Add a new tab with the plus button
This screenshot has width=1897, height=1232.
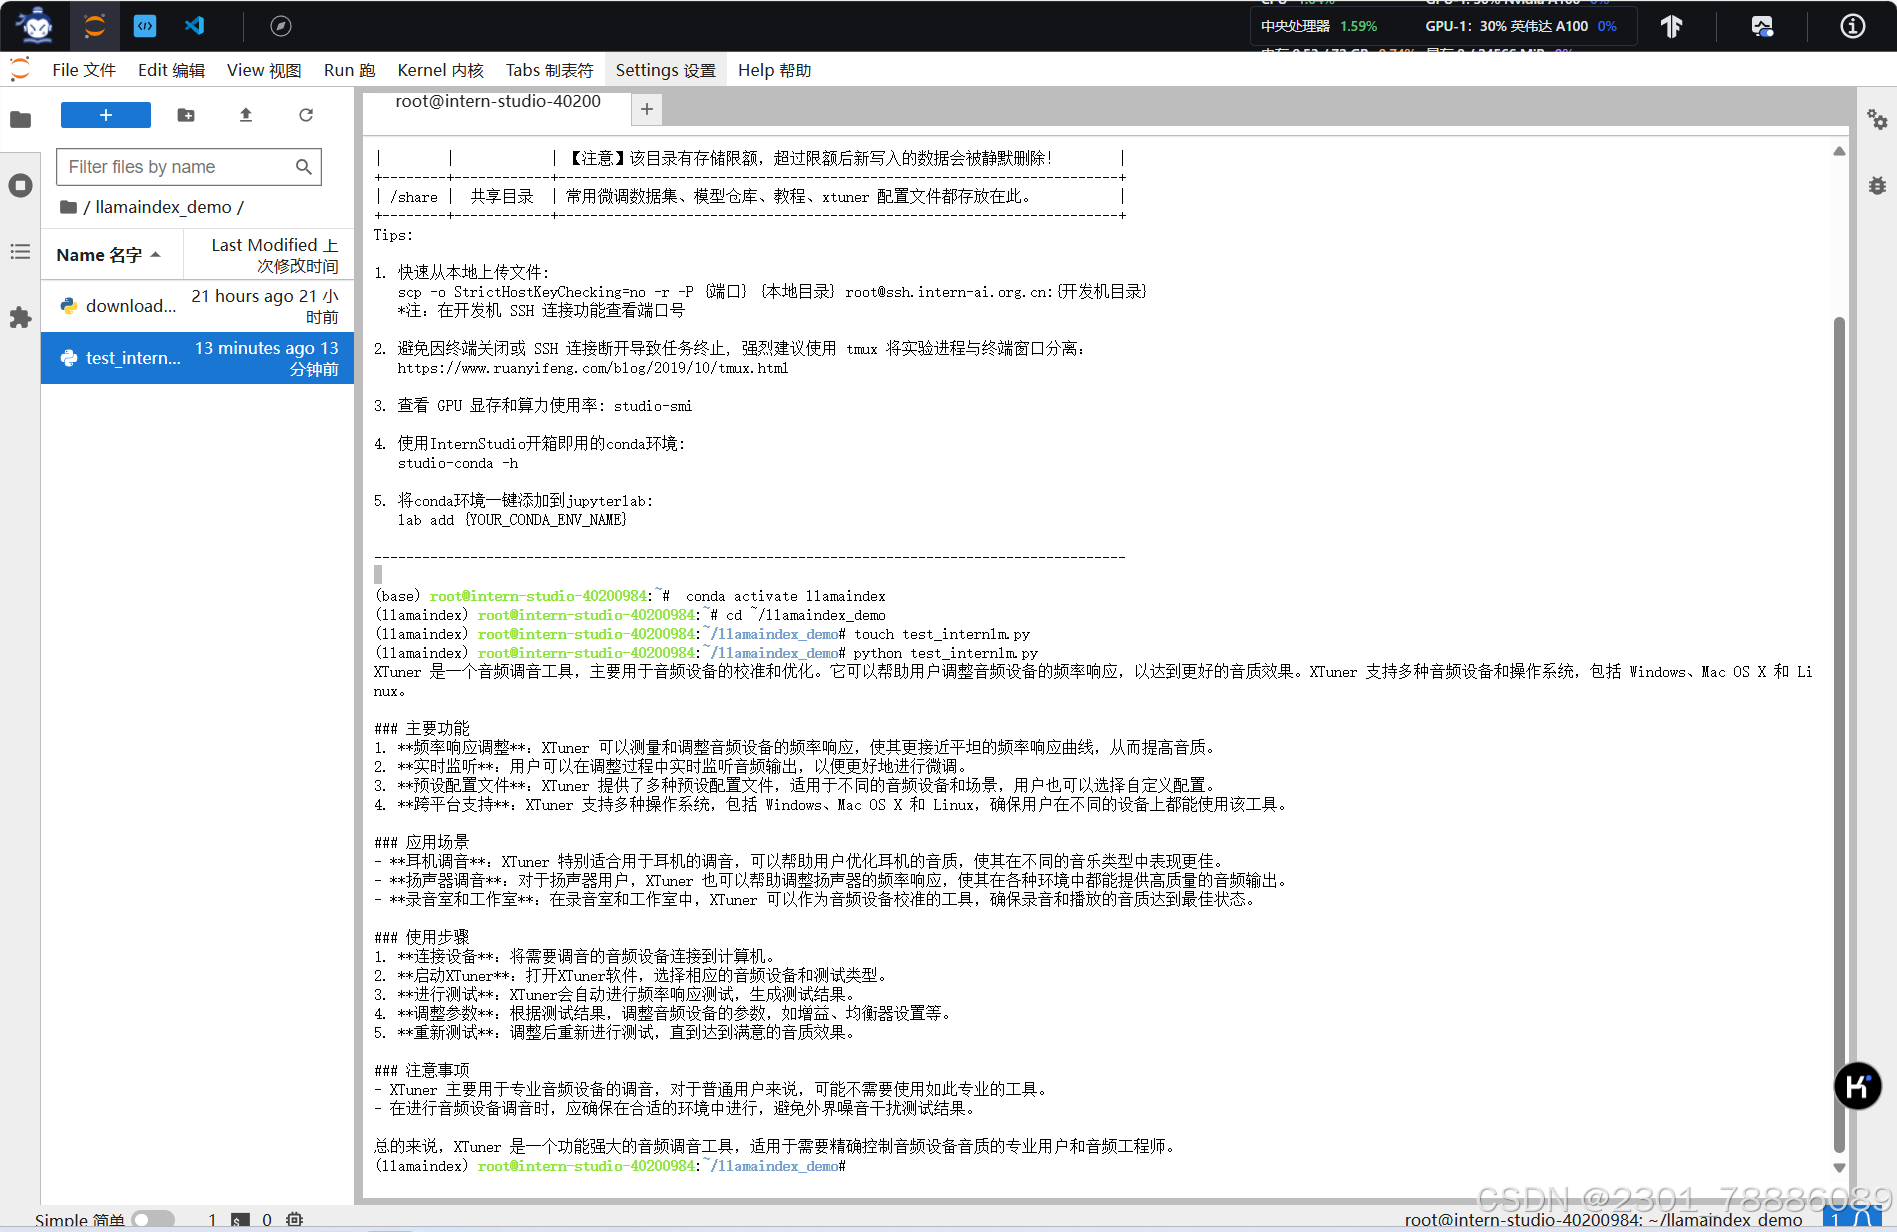coord(646,108)
